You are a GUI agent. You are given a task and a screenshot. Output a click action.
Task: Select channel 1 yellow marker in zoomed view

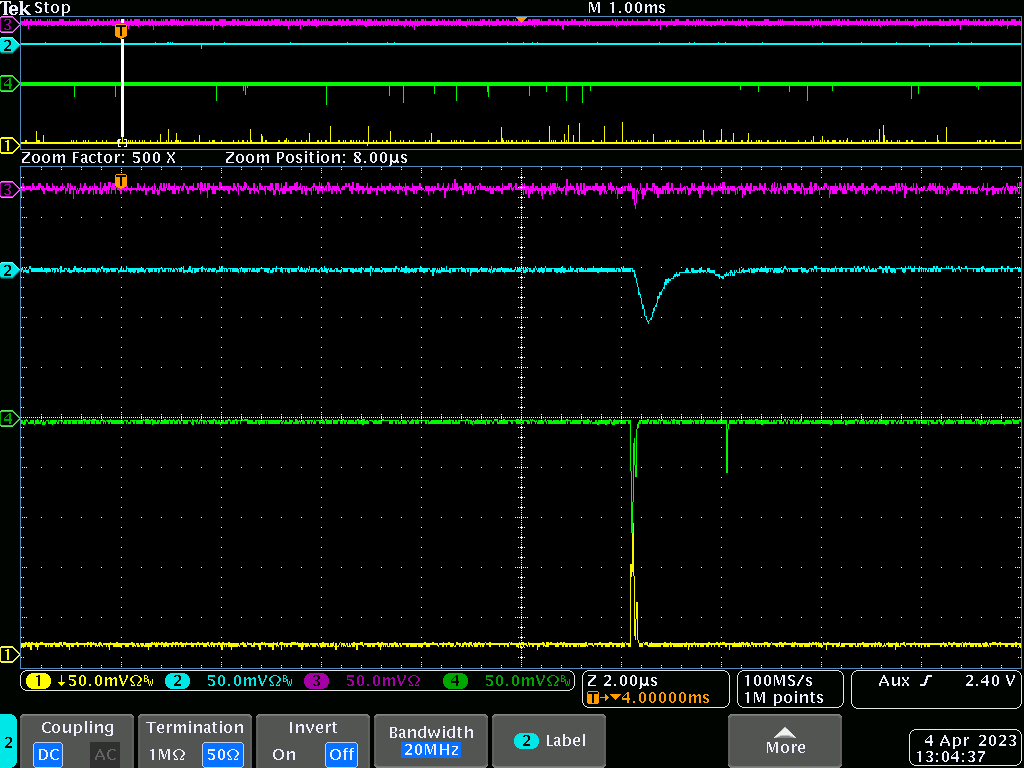point(8,655)
